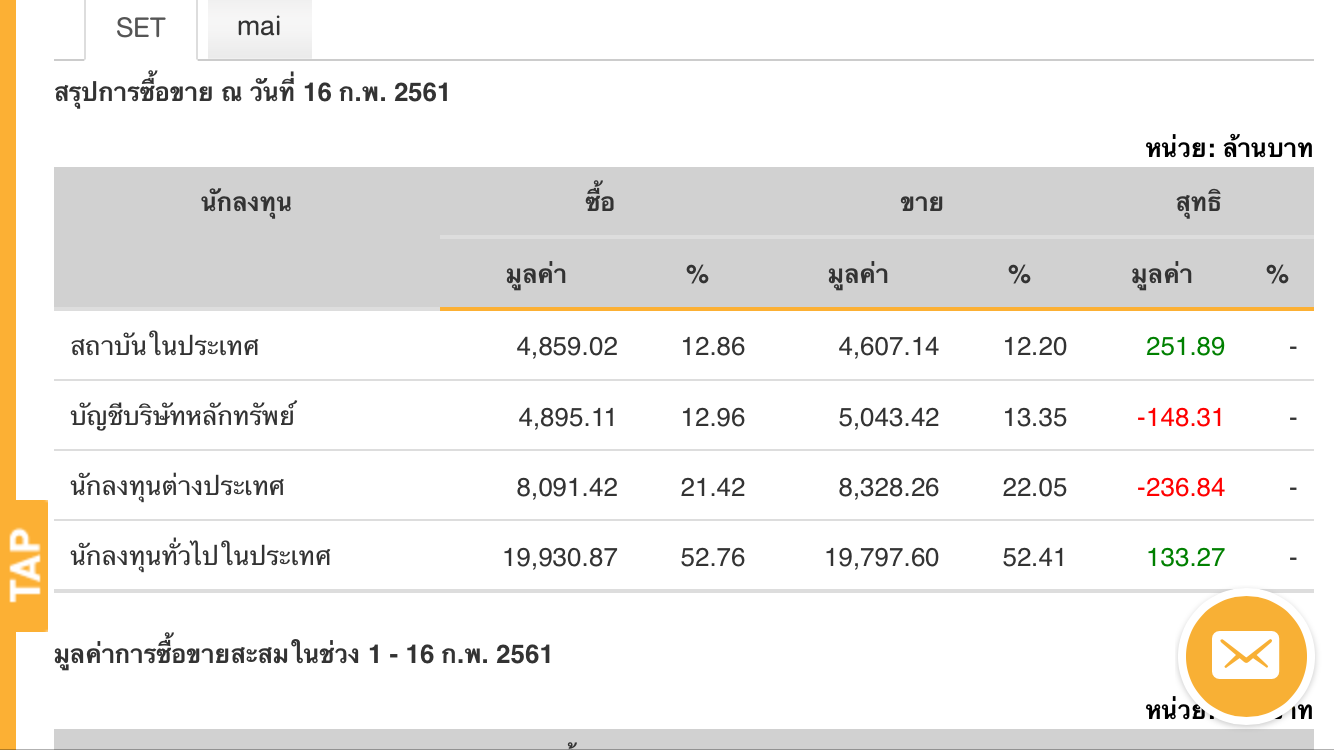Switch to the mai tab
1334x750 pixels.
(259, 27)
